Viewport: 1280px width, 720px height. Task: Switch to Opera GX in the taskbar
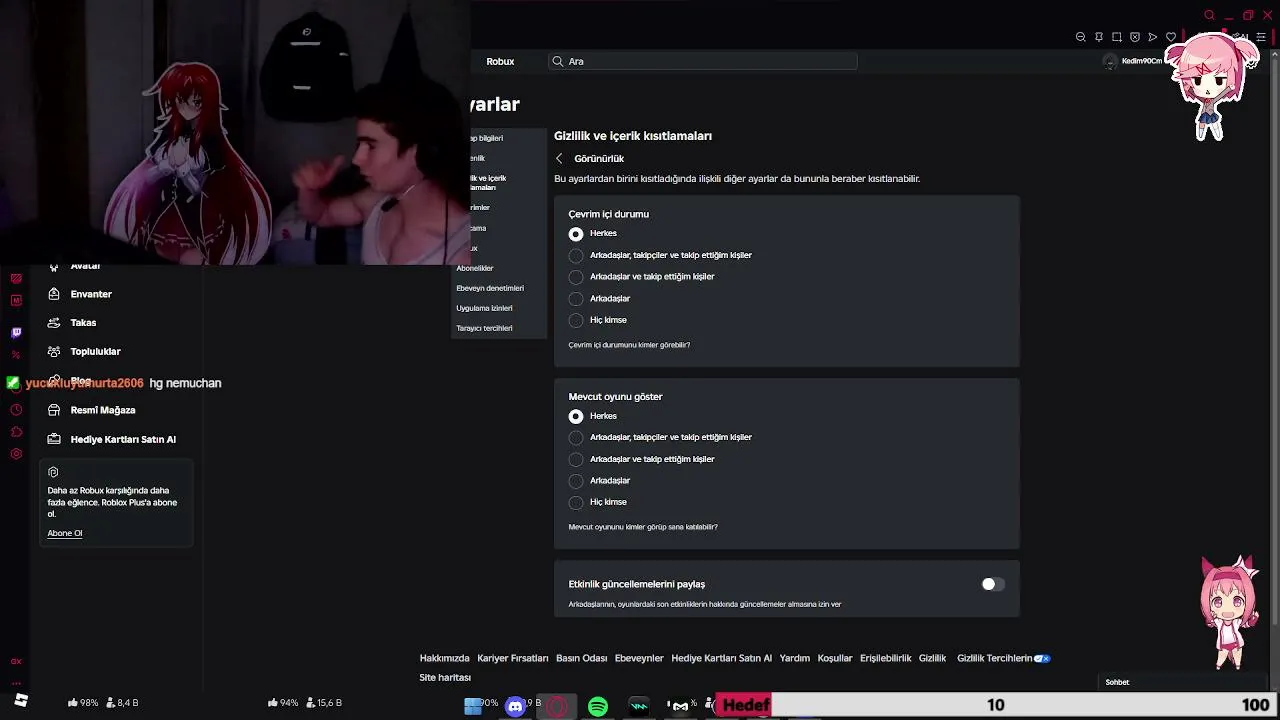point(557,707)
